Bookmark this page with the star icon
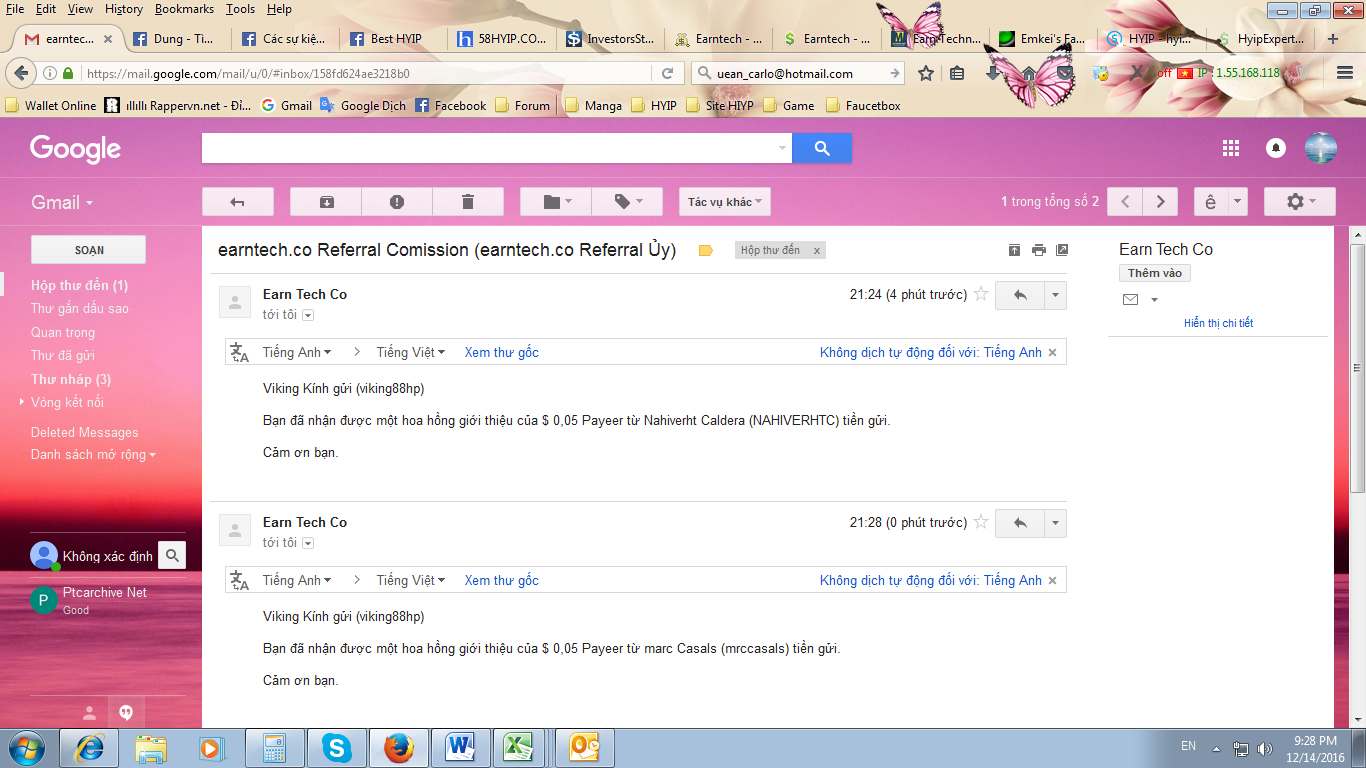 926,73
